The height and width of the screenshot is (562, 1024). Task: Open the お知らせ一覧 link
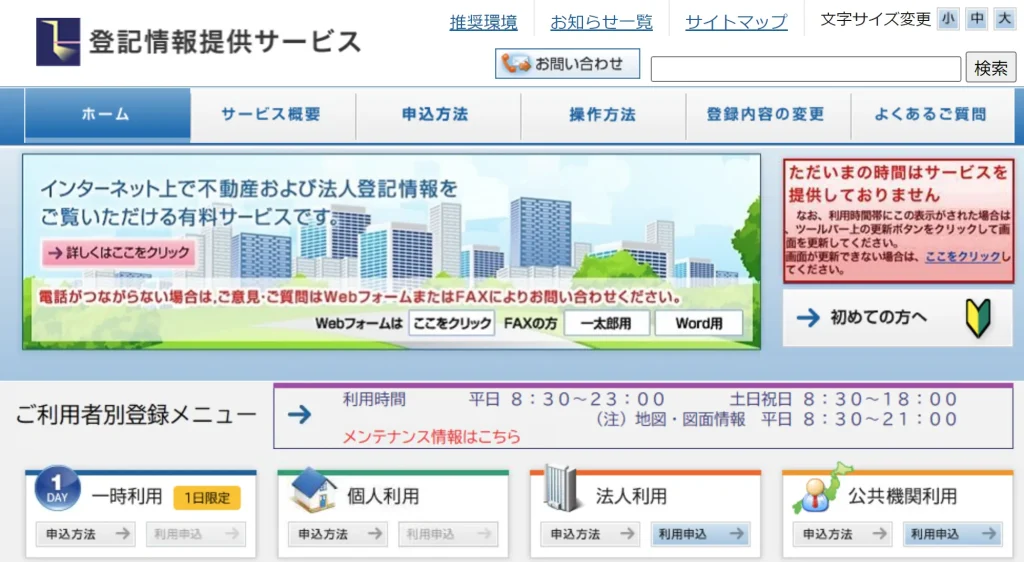coord(601,23)
